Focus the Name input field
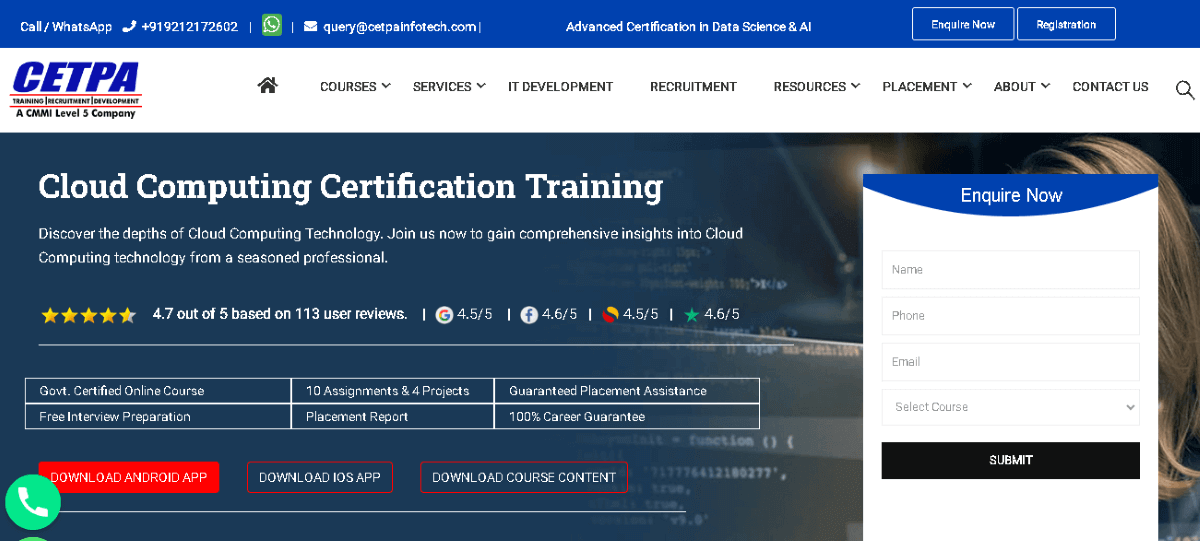Image resolution: width=1200 pixels, height=541 pixels. pos(1010,270)
